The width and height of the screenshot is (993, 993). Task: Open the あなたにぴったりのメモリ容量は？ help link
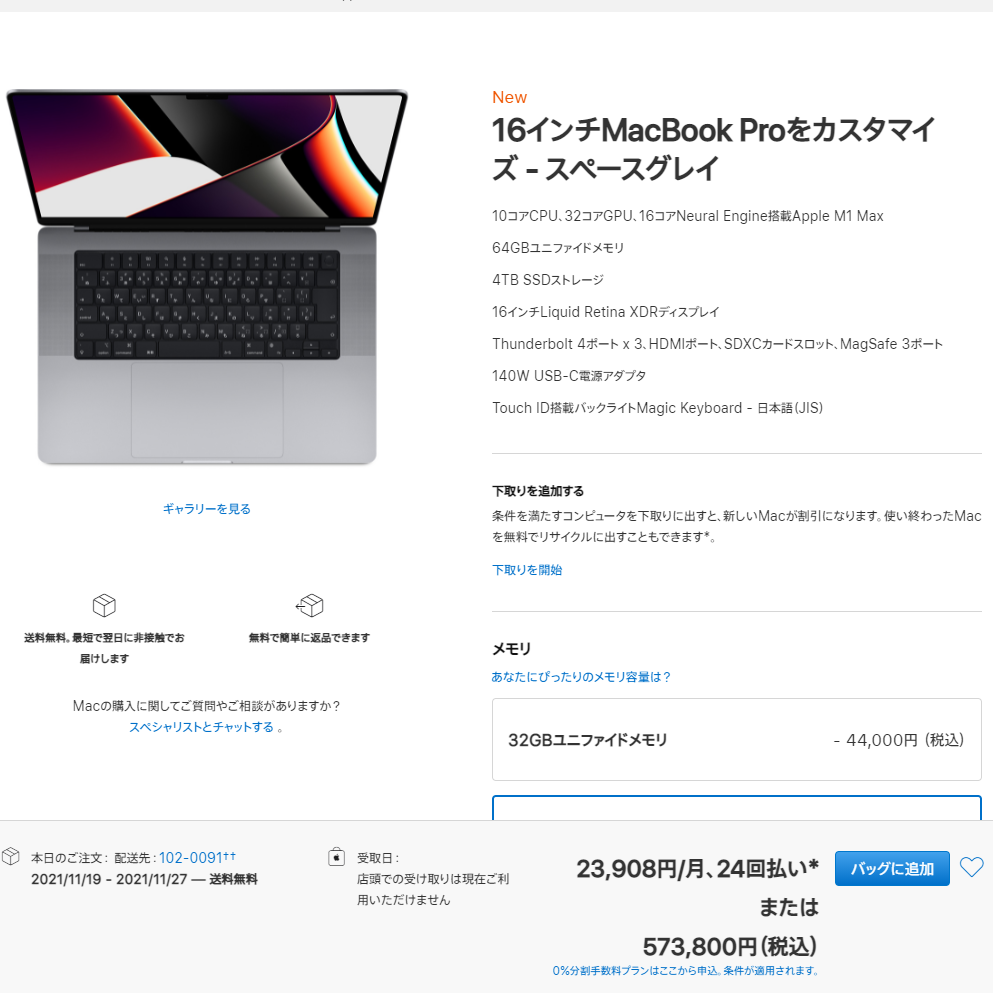[581, 677]
